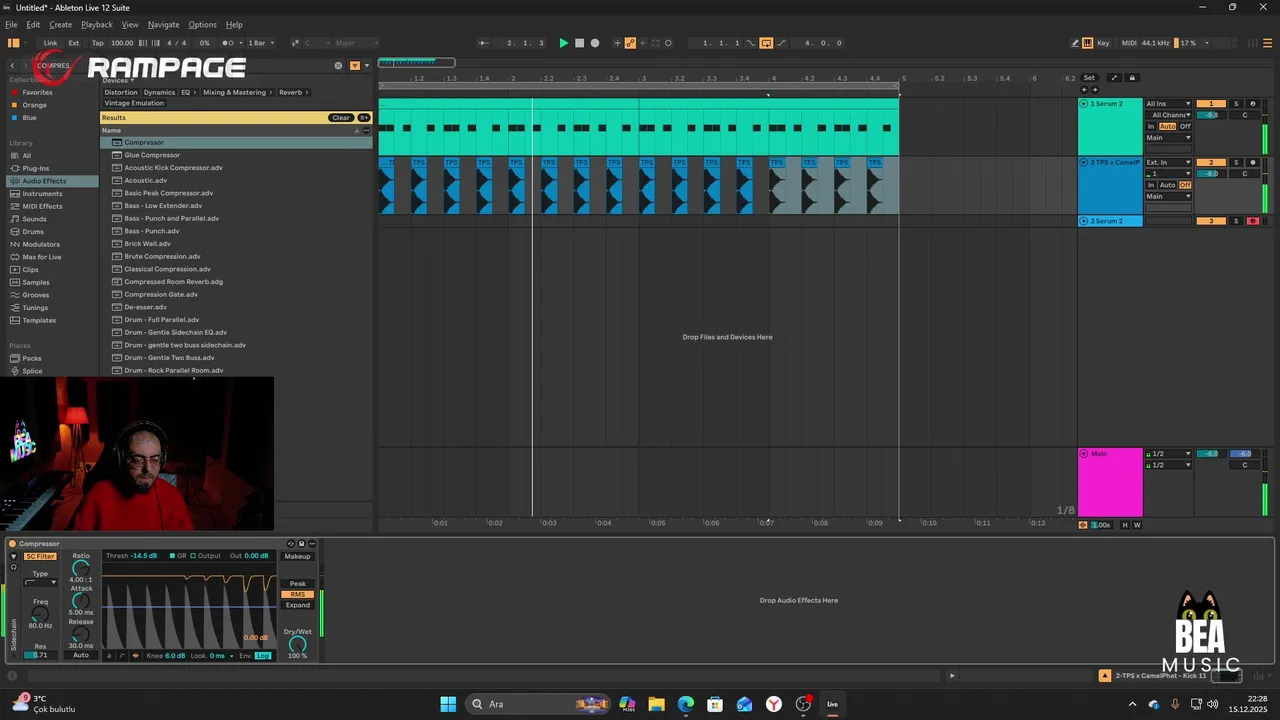The width and height of the screenshot is (1280, 720).
Task: Toggle the Metronome button
Action: [x=230, y=43]
